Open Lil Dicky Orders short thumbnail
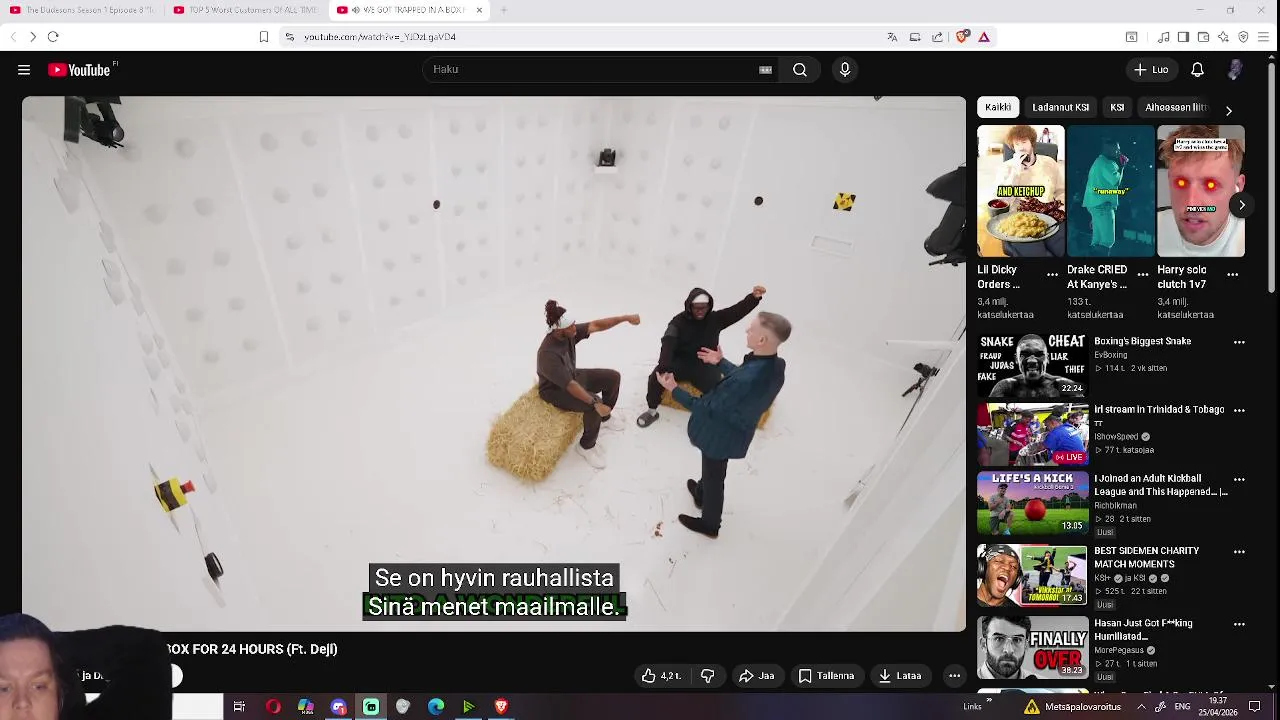1280x720 pixels. 1021,191
